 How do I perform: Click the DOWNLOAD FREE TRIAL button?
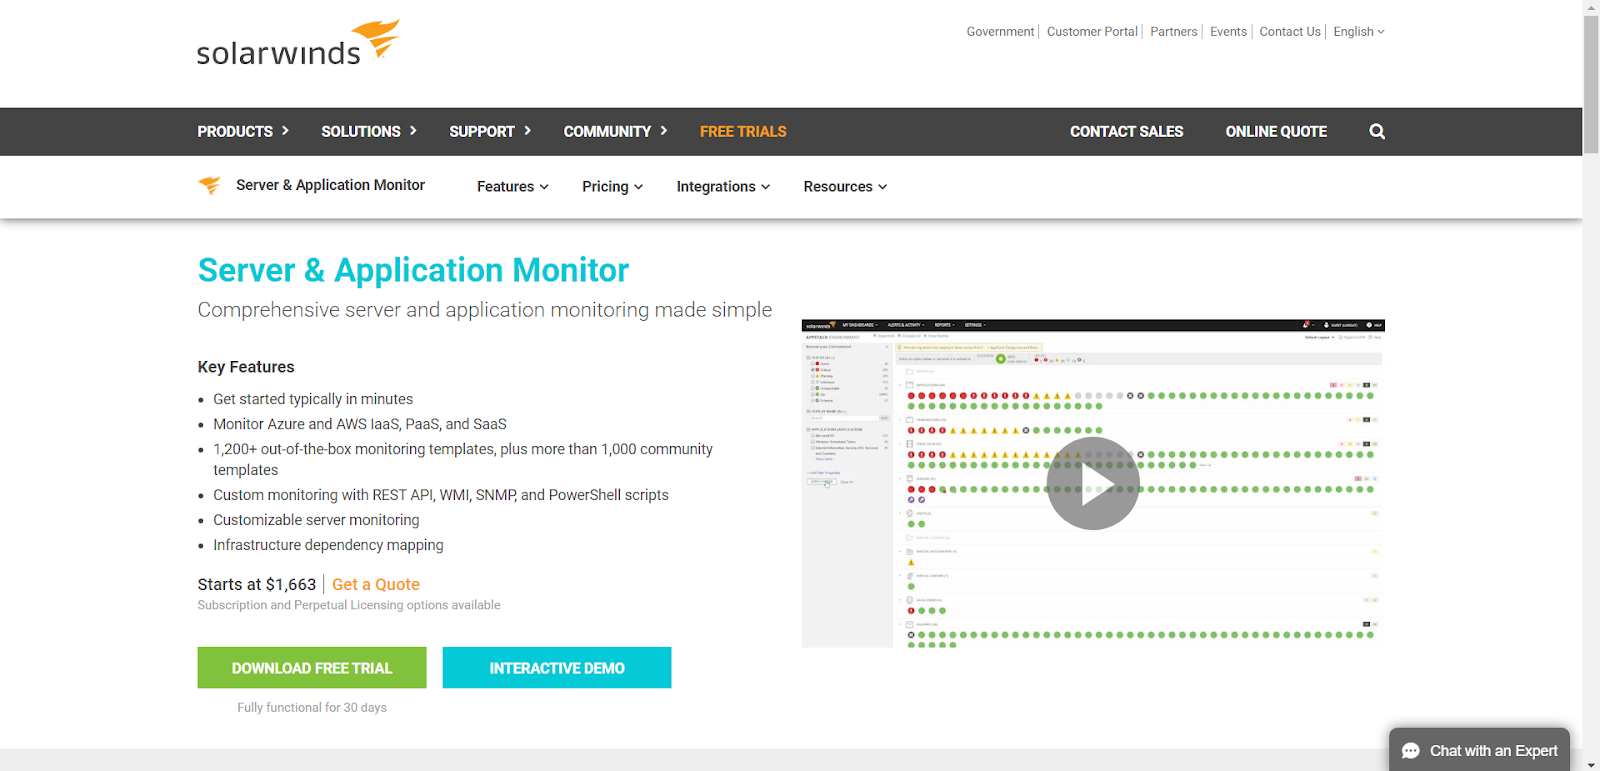312,668
